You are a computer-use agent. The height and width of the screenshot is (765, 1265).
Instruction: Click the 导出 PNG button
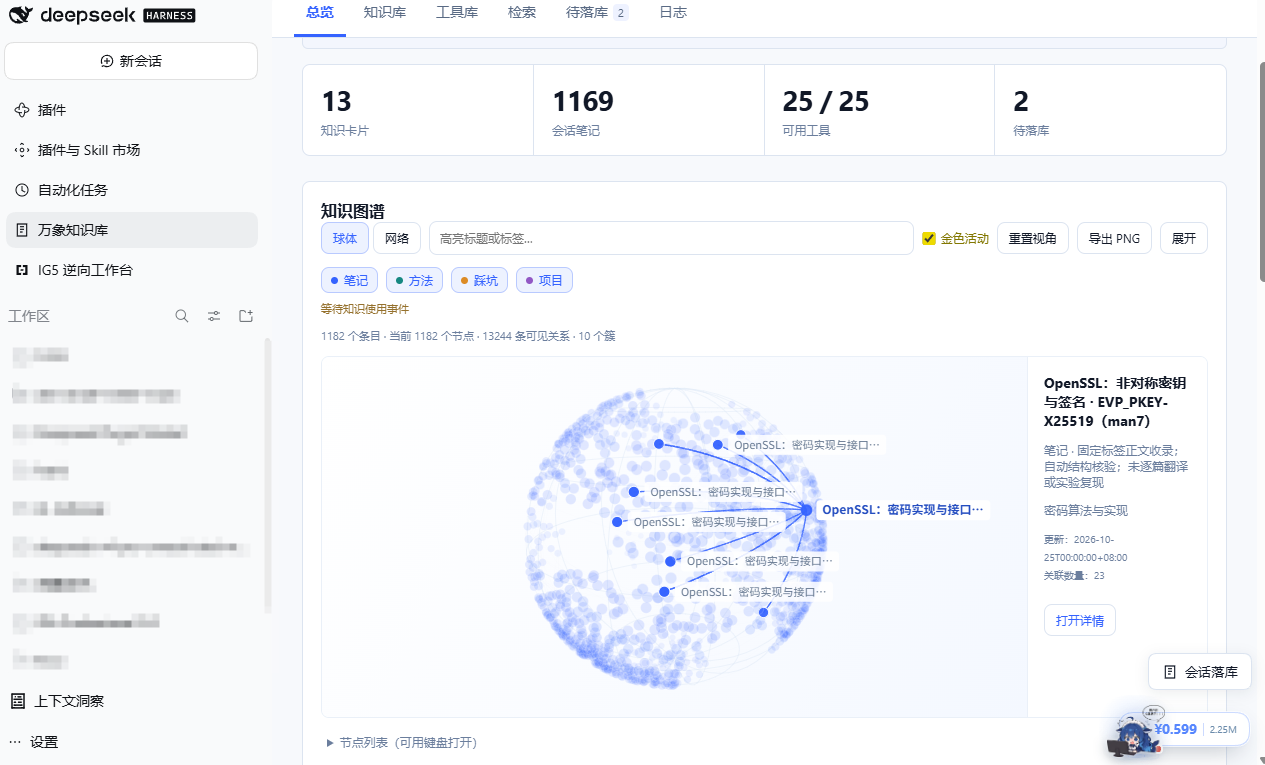1114,238
